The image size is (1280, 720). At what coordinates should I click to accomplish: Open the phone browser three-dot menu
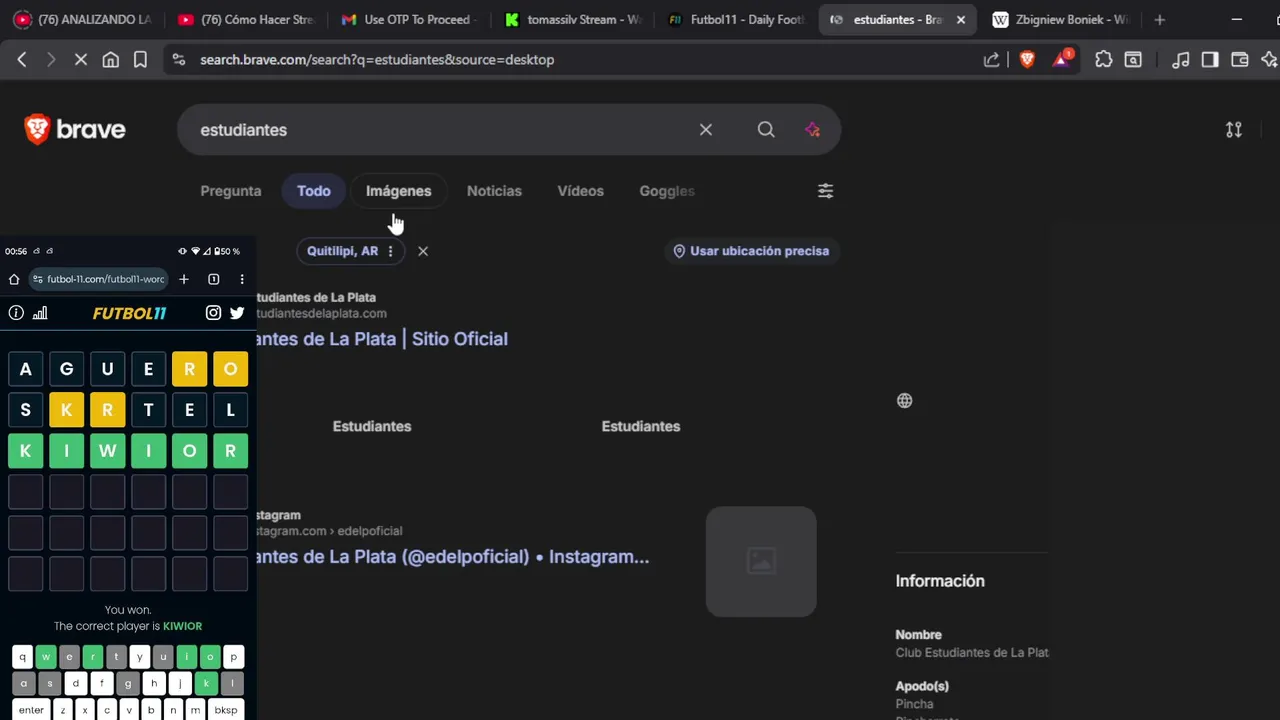[x=242, y=279]
